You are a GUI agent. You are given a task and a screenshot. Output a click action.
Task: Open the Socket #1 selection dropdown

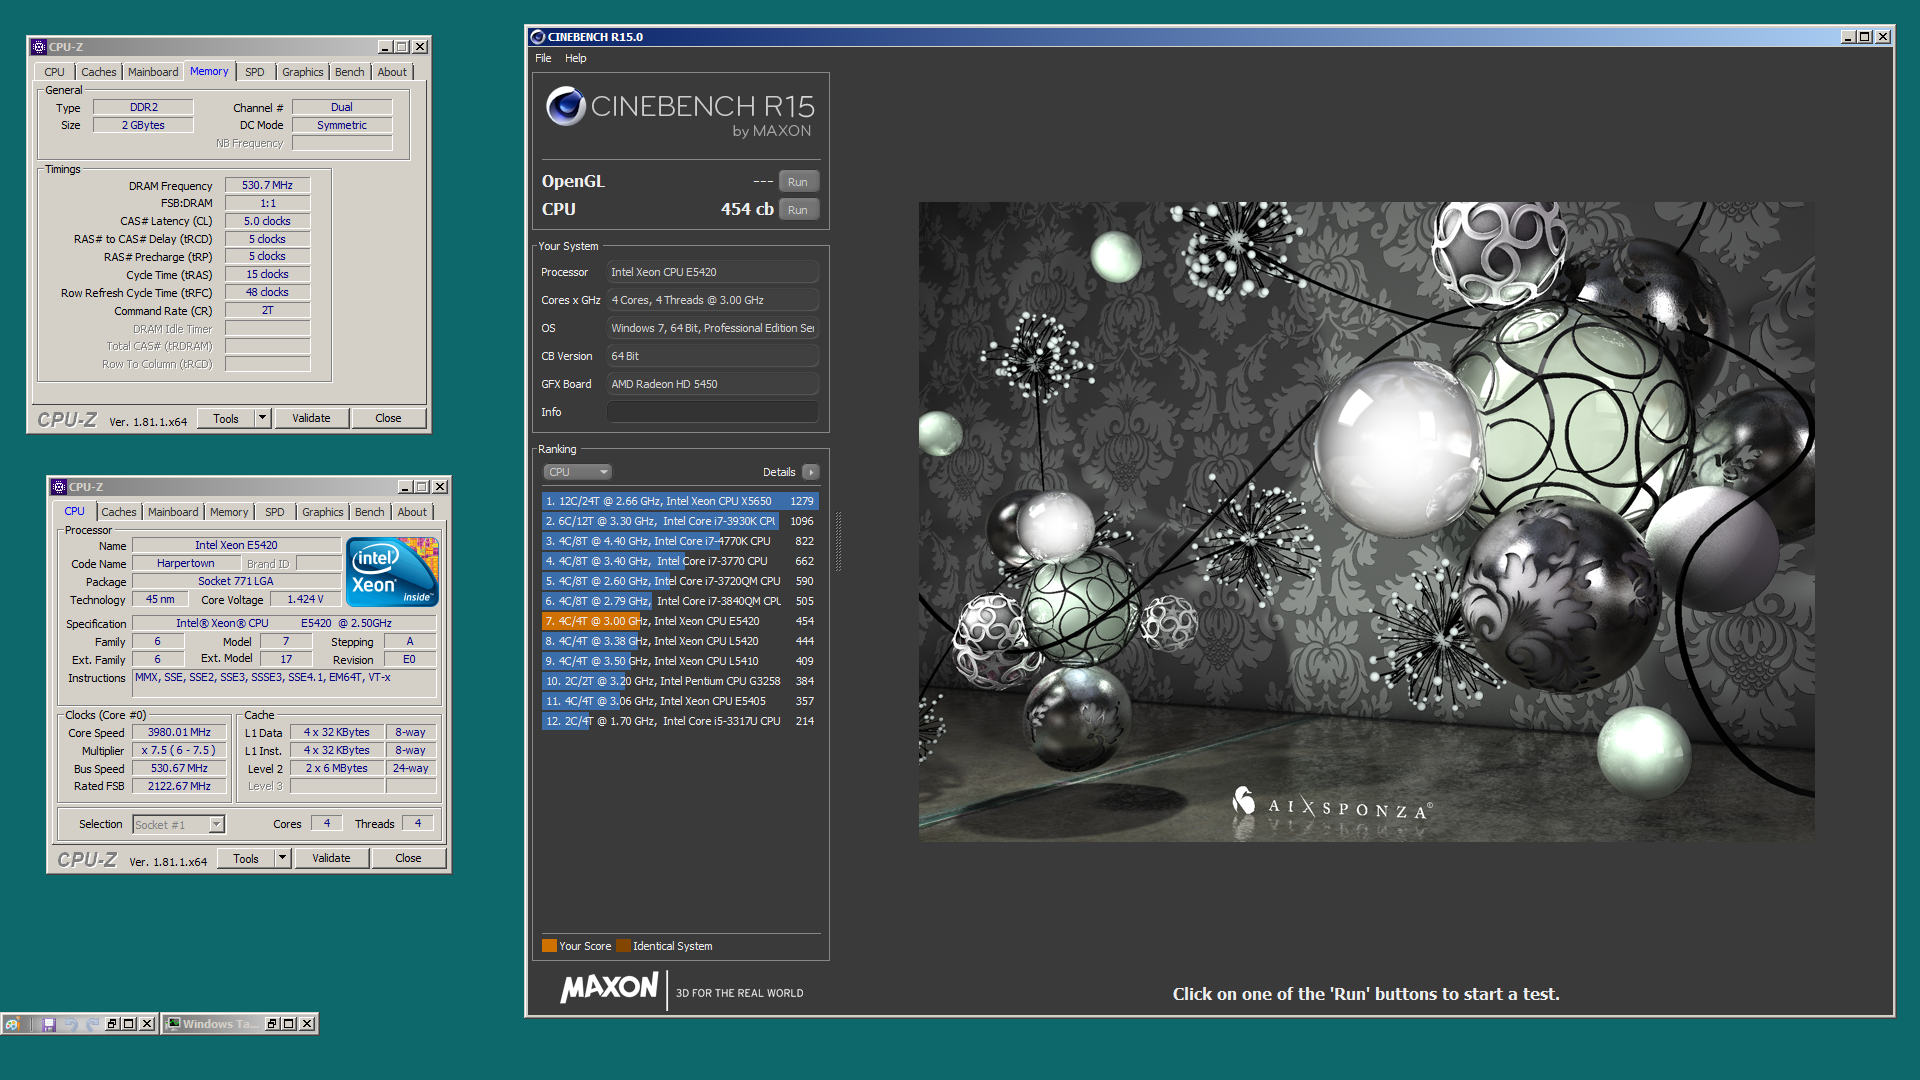coord(217,825)
